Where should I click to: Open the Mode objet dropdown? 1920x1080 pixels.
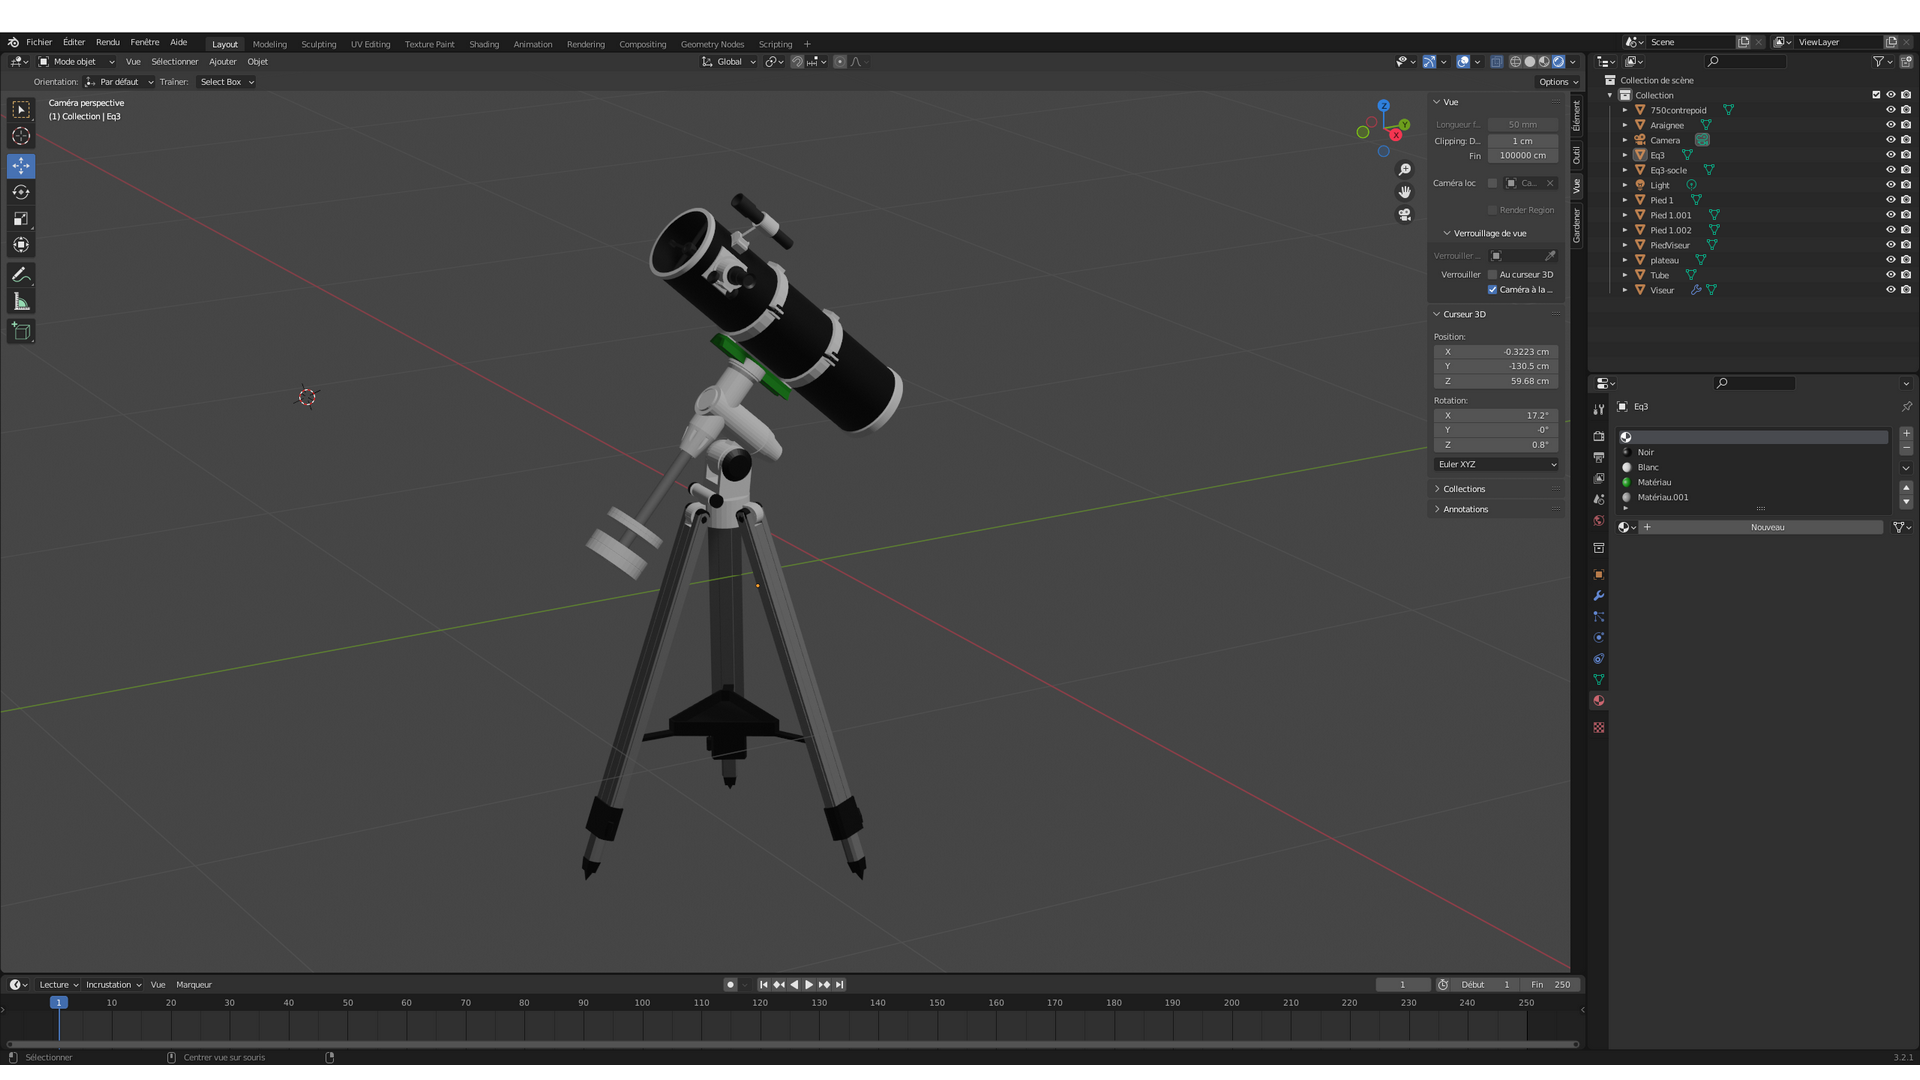coord(77,62)
